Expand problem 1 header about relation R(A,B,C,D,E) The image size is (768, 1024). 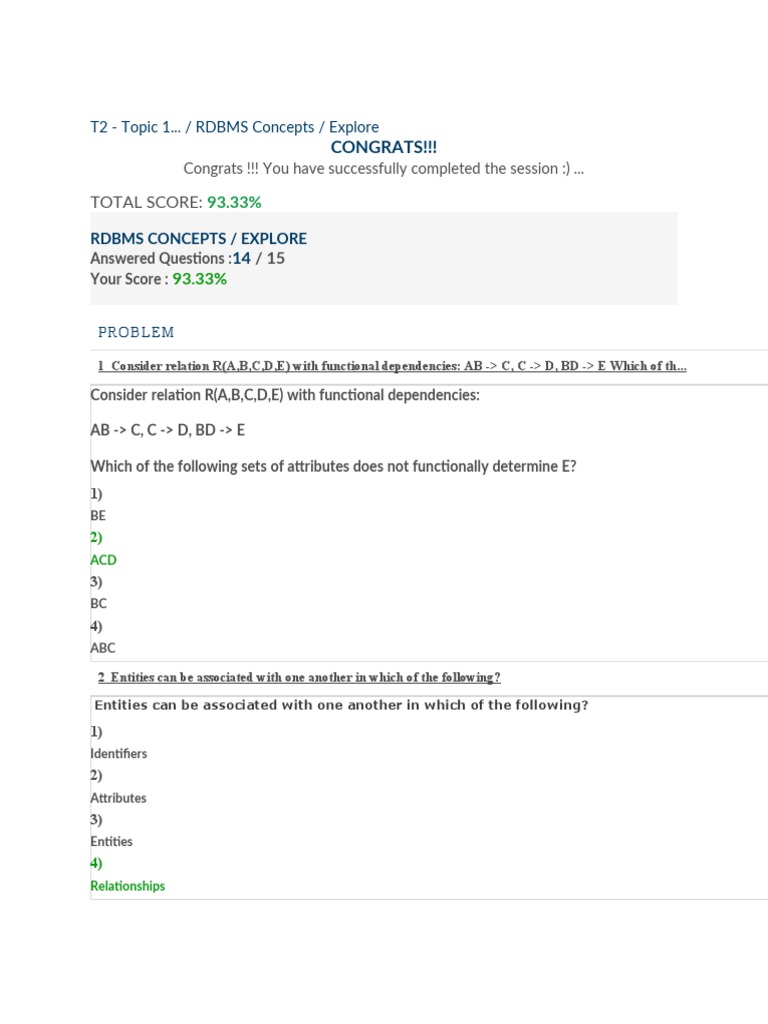click(x=392, y=366)
